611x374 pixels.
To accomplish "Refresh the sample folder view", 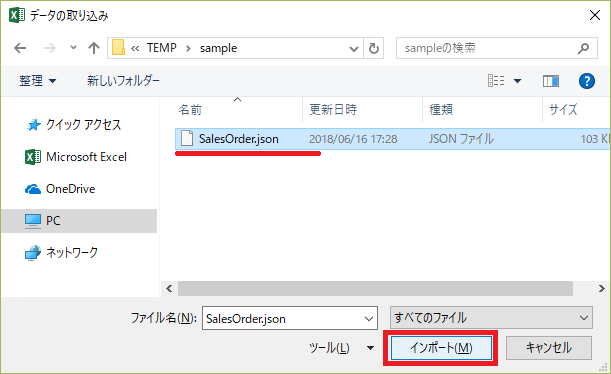I will point(373,48).
